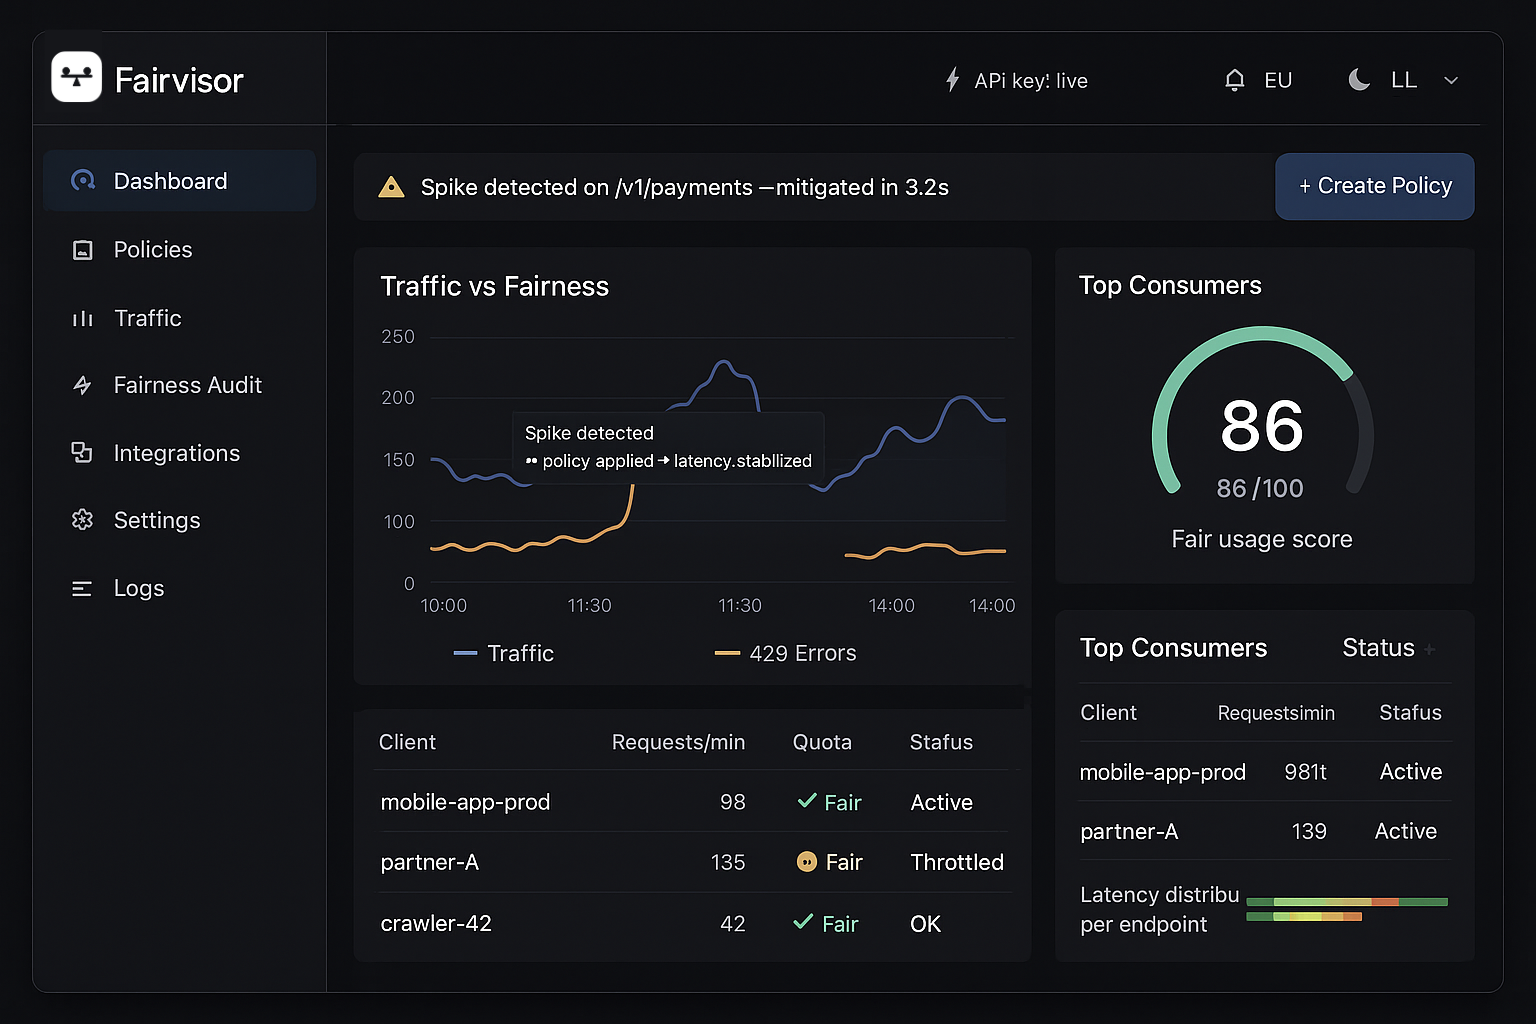Select the Fairness Audit lightning icon

83,385
